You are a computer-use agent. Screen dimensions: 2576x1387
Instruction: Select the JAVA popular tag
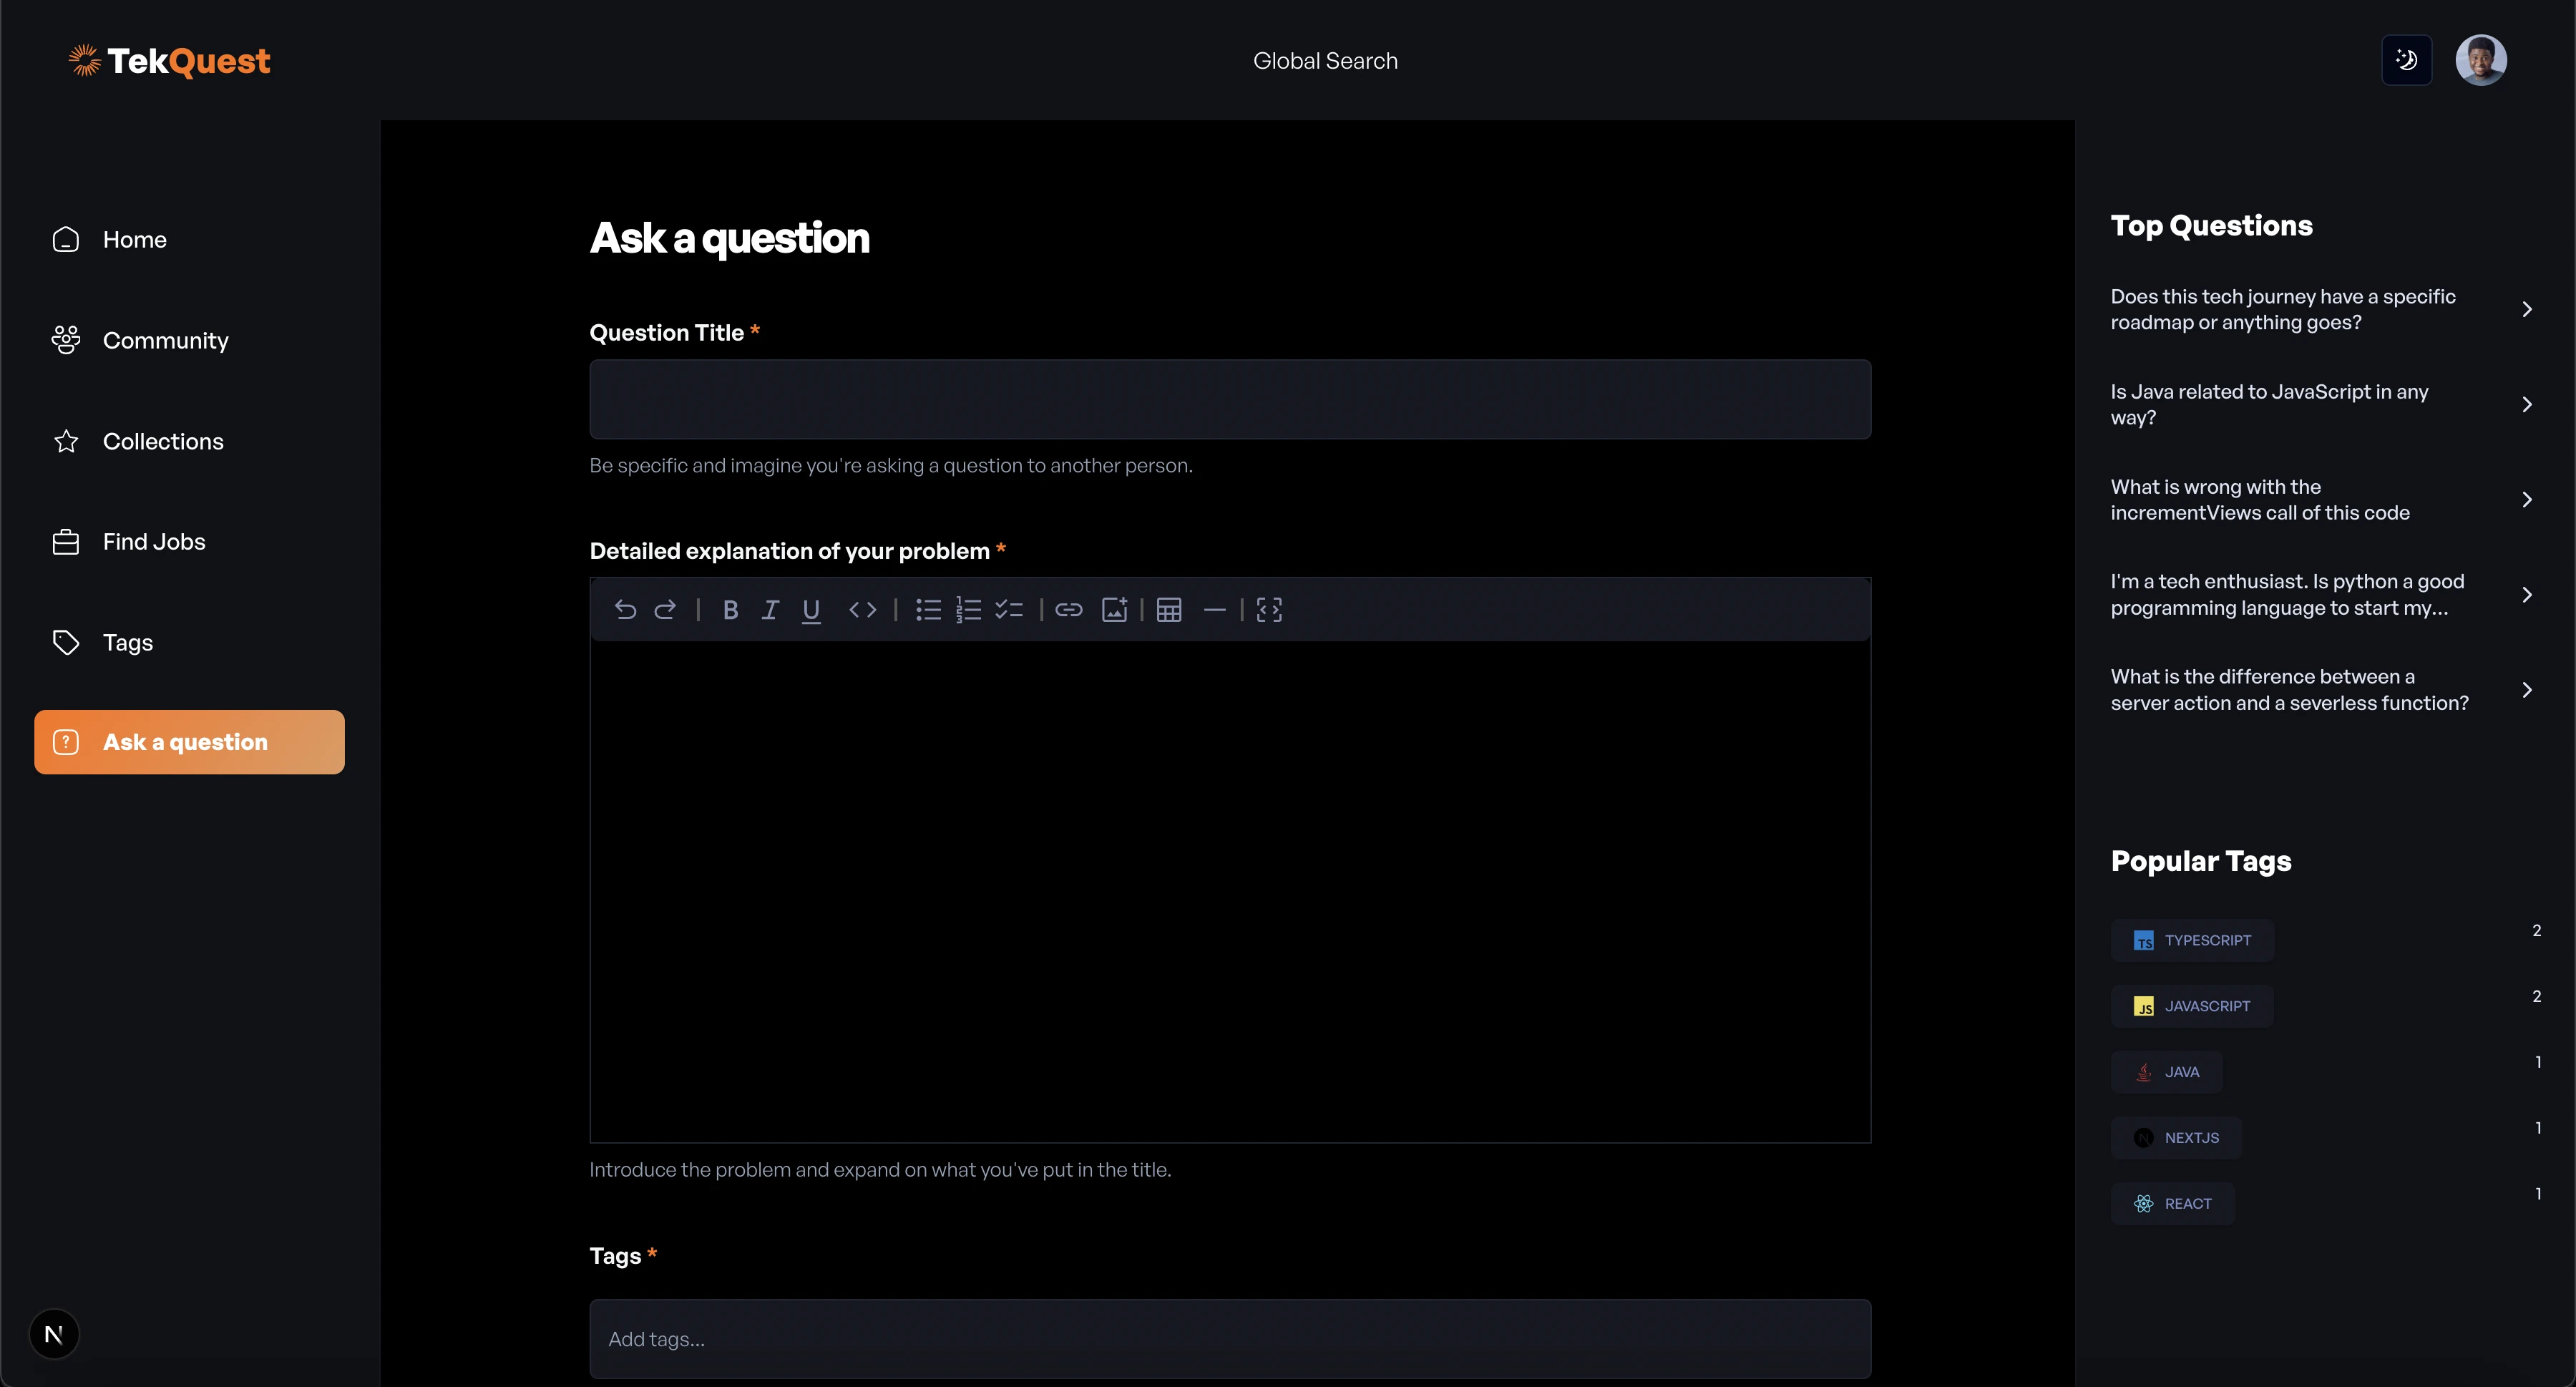coord(2167,1072)
